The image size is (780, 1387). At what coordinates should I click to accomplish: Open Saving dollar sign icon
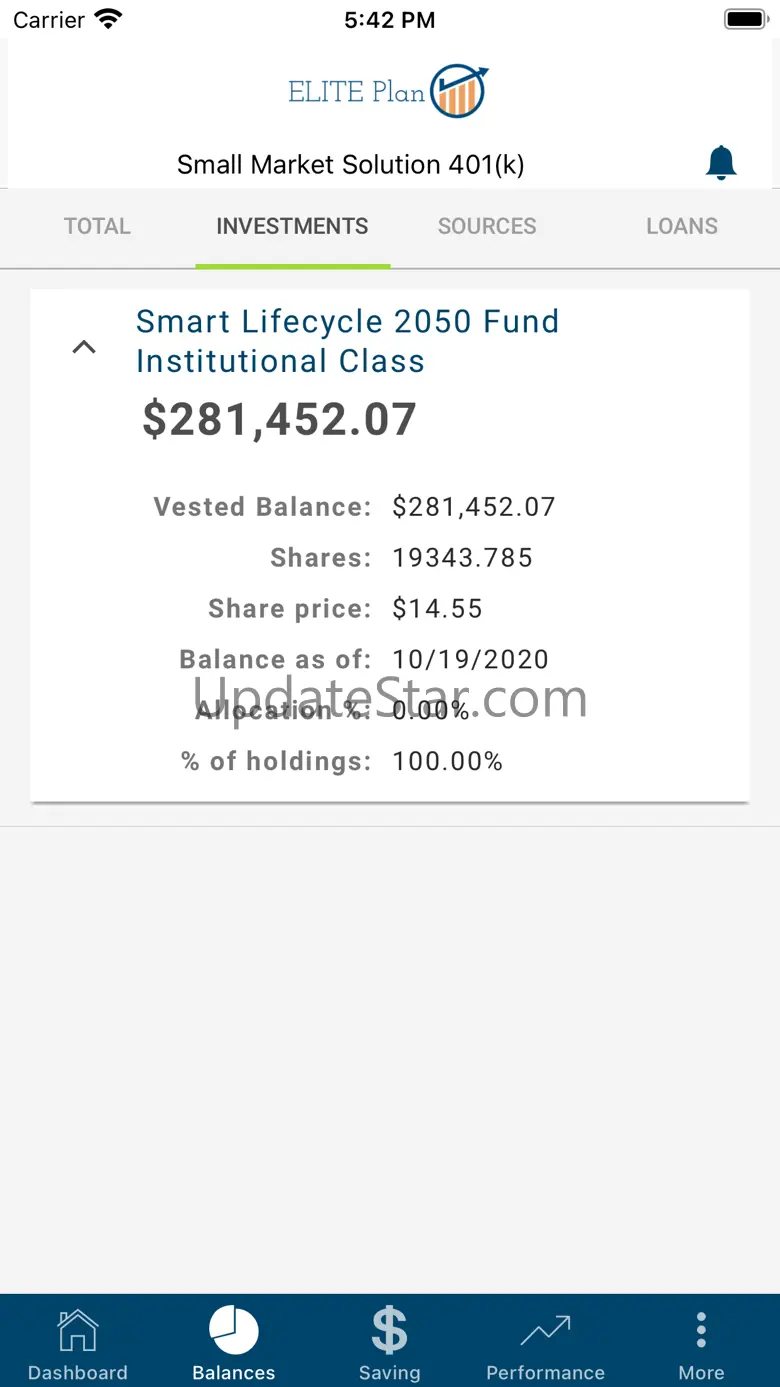pos(389,1331)
